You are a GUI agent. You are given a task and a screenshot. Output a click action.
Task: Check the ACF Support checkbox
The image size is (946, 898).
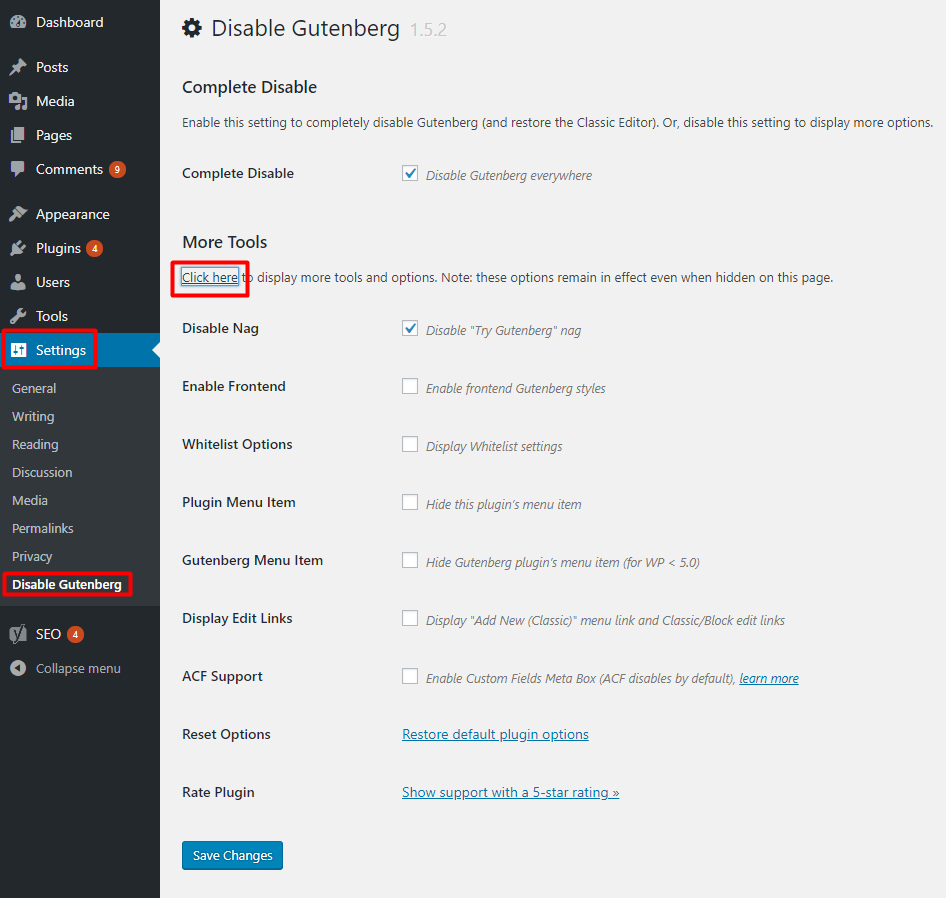click(410, 676)
